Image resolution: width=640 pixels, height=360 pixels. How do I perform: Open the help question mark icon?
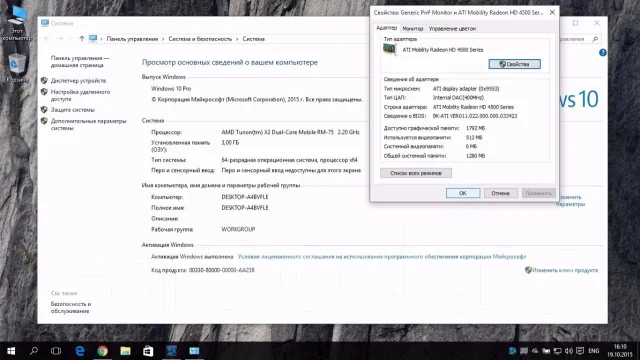click(602, 53)
